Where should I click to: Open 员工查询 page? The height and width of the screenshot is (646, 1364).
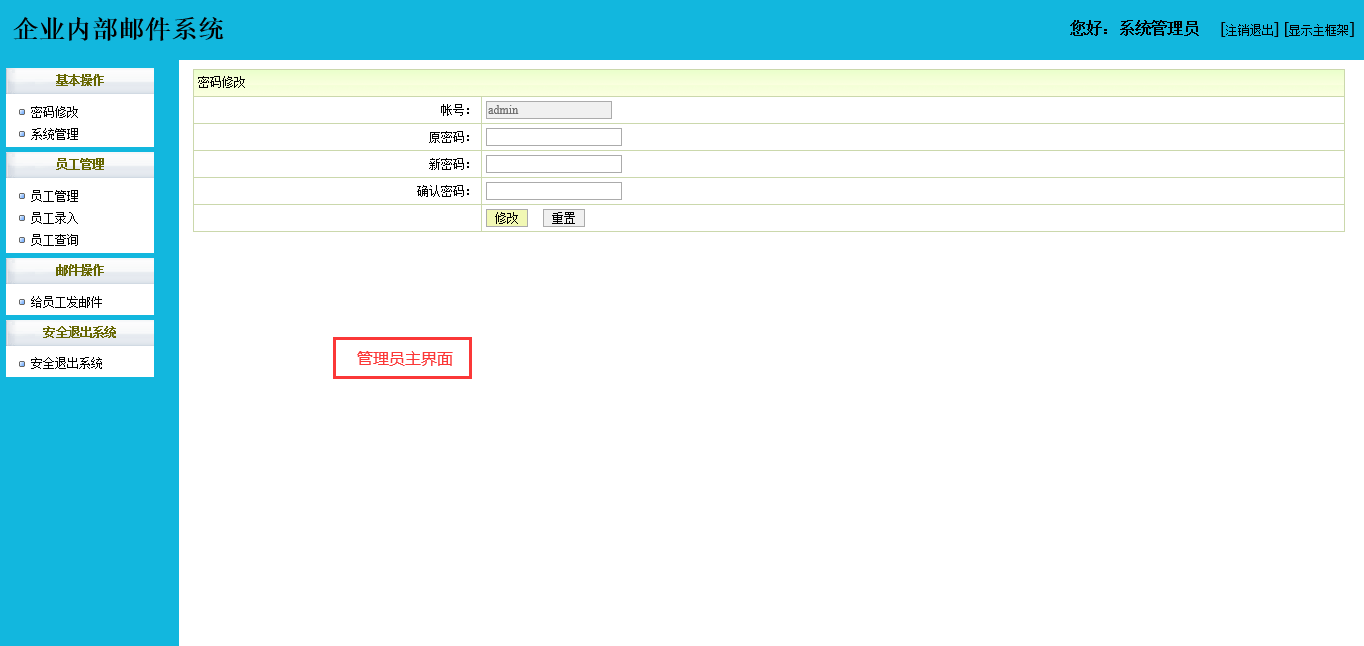(54, 240)
